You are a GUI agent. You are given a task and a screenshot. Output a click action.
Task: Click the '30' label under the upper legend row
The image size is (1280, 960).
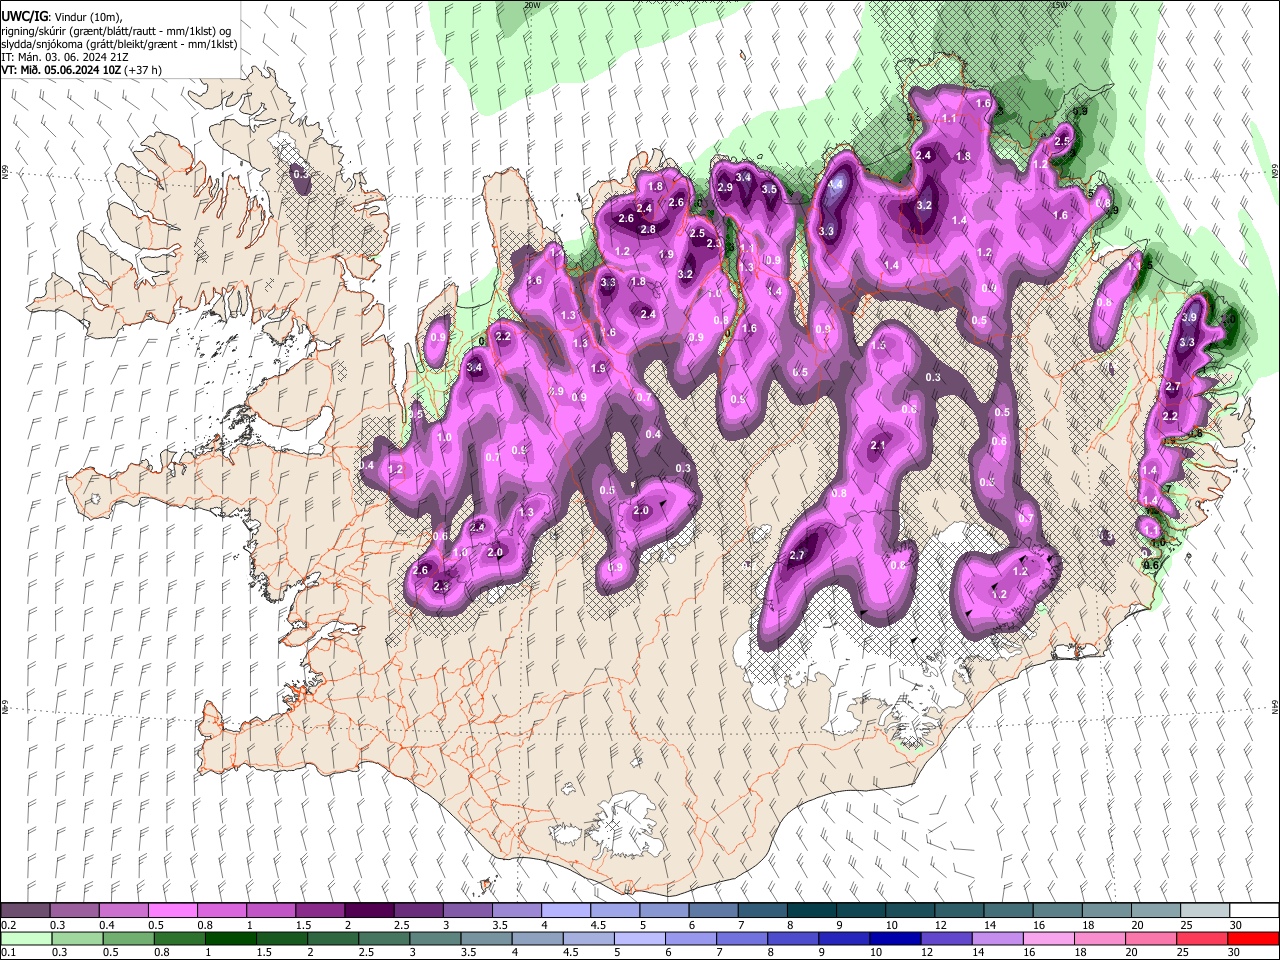pyautogui.click(x=1236, y=925)
